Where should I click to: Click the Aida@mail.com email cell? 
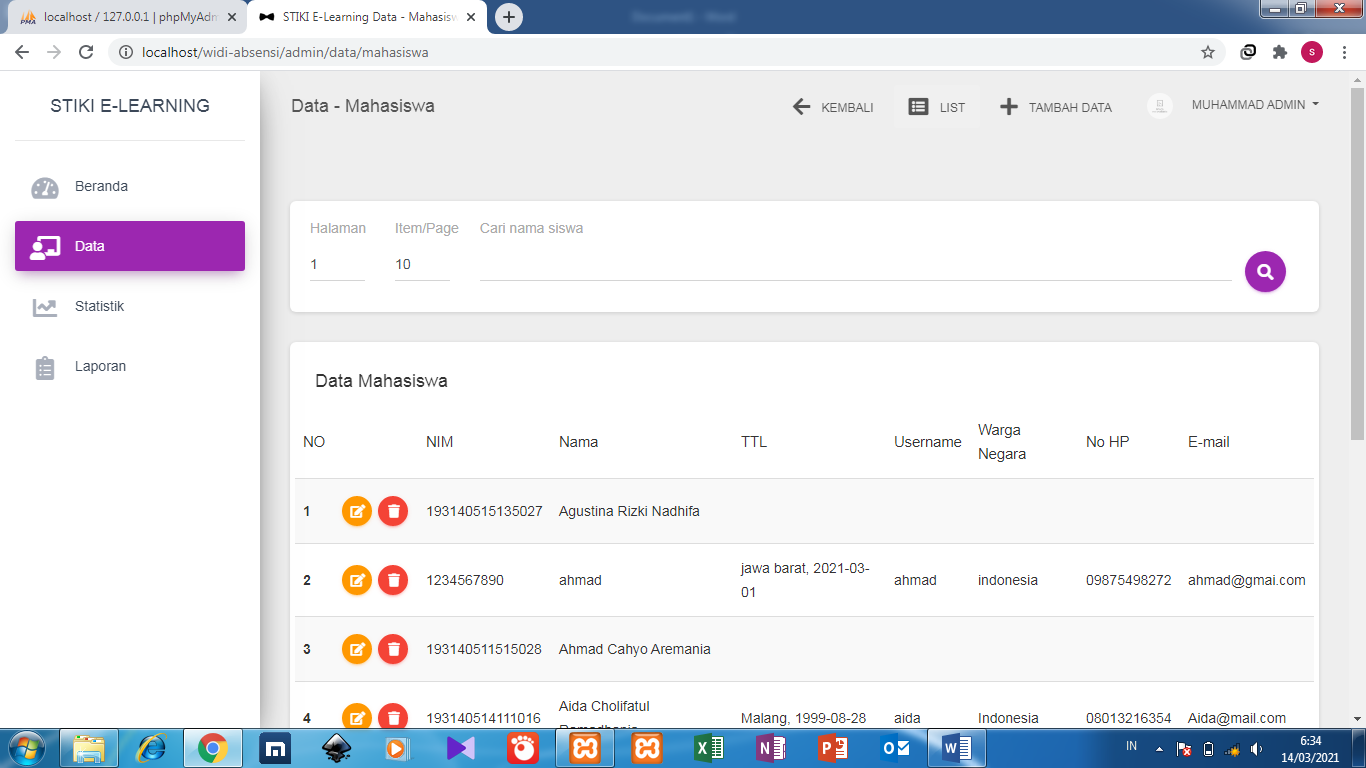tap(1237, 718)
